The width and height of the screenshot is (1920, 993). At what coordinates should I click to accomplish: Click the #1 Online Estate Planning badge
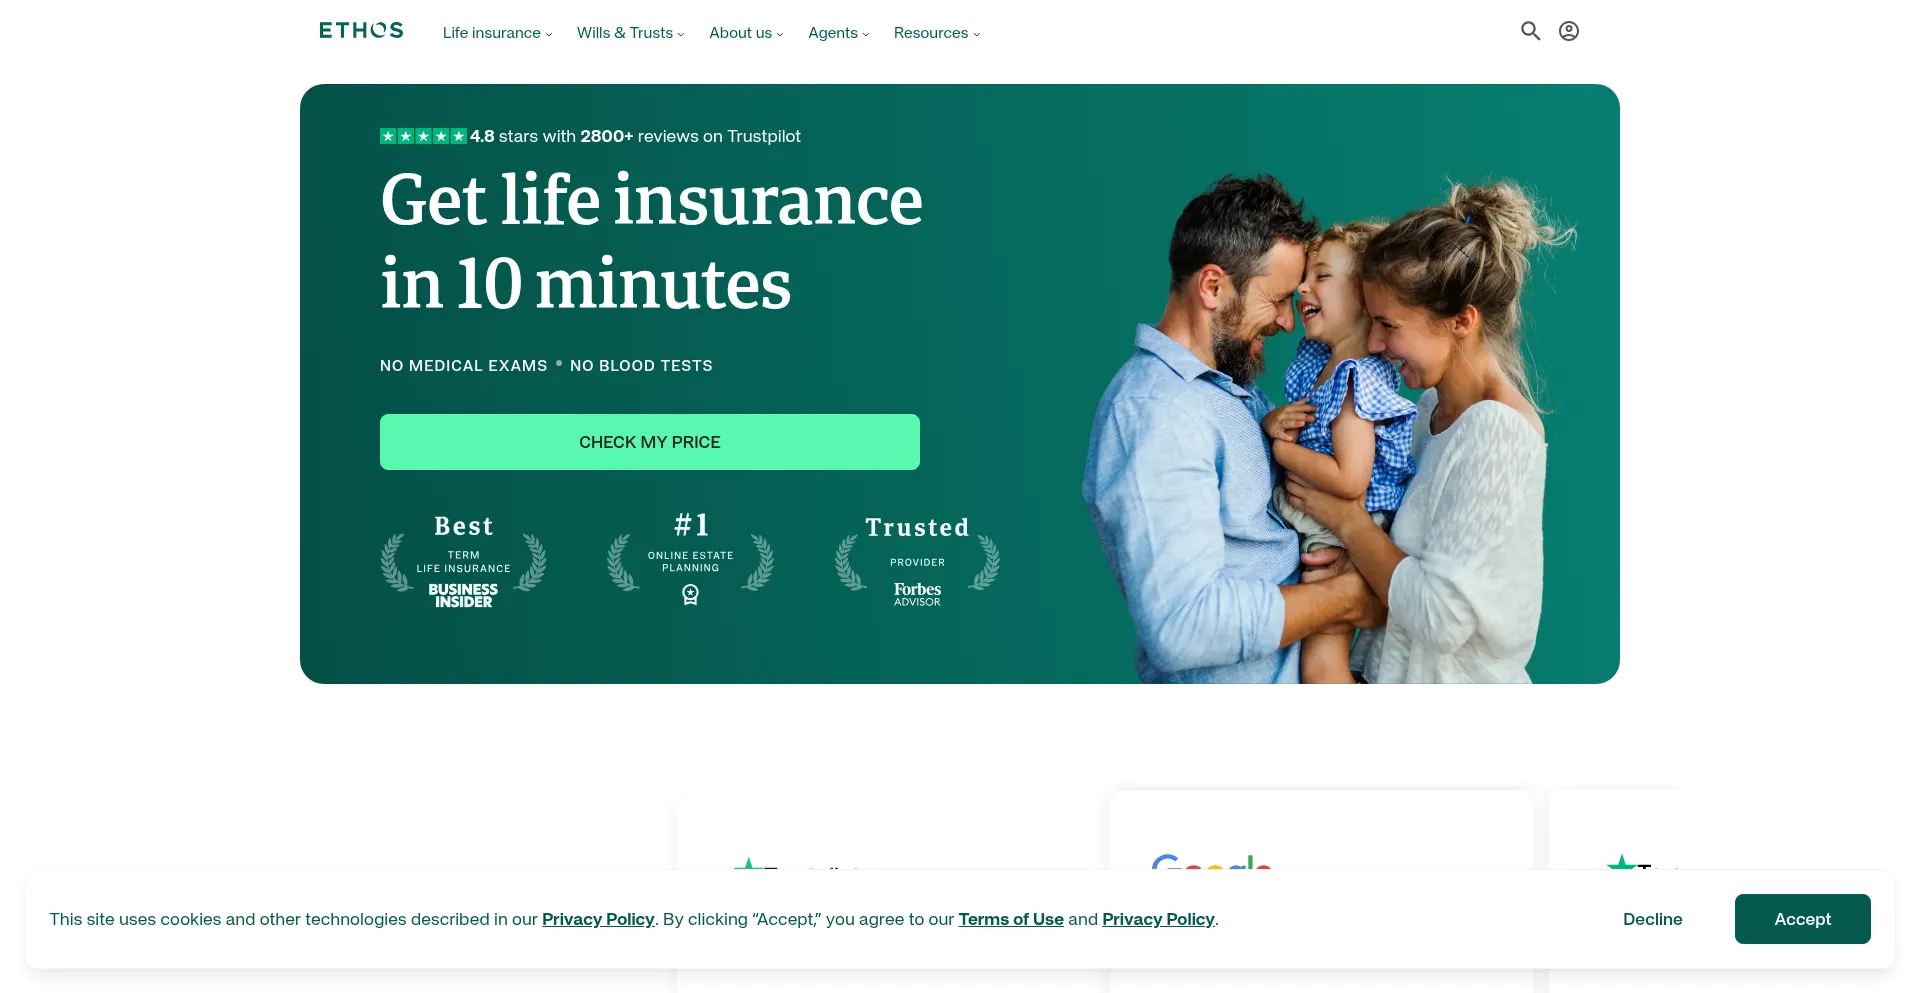[690, 559]
